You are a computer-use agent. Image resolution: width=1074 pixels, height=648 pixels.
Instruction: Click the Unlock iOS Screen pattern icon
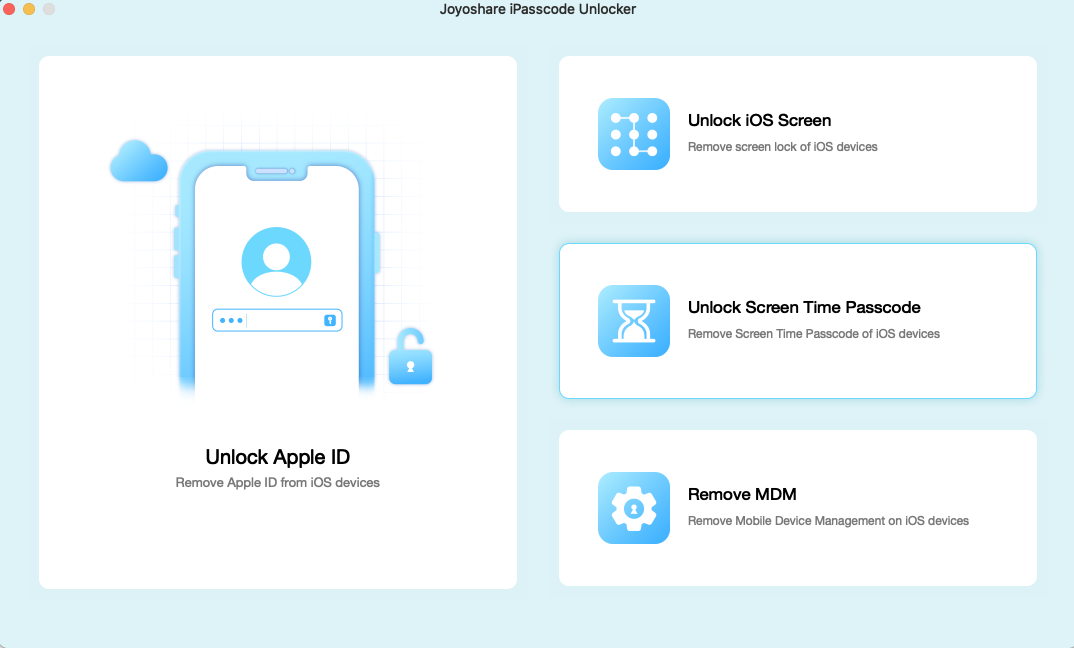(634, 134)
